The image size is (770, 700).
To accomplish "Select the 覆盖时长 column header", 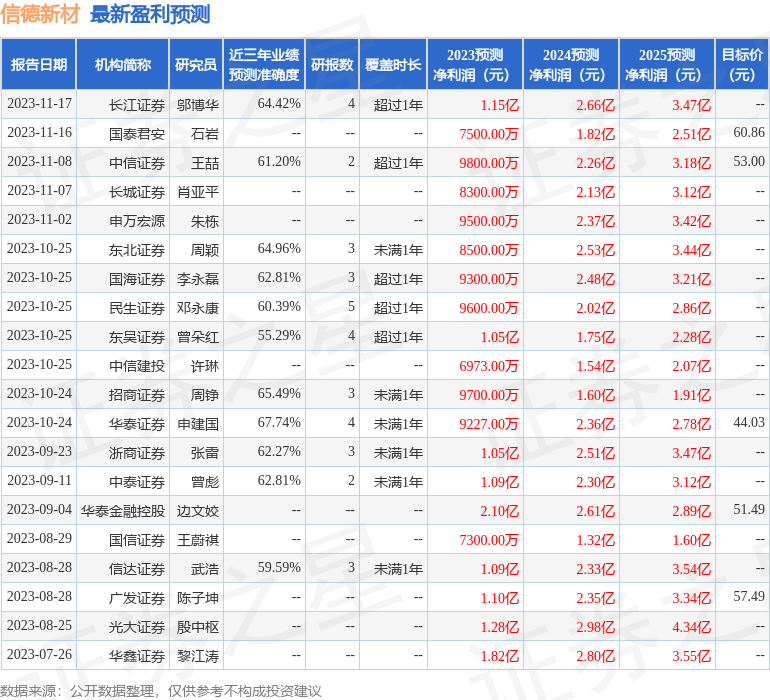I will point(393,64).
